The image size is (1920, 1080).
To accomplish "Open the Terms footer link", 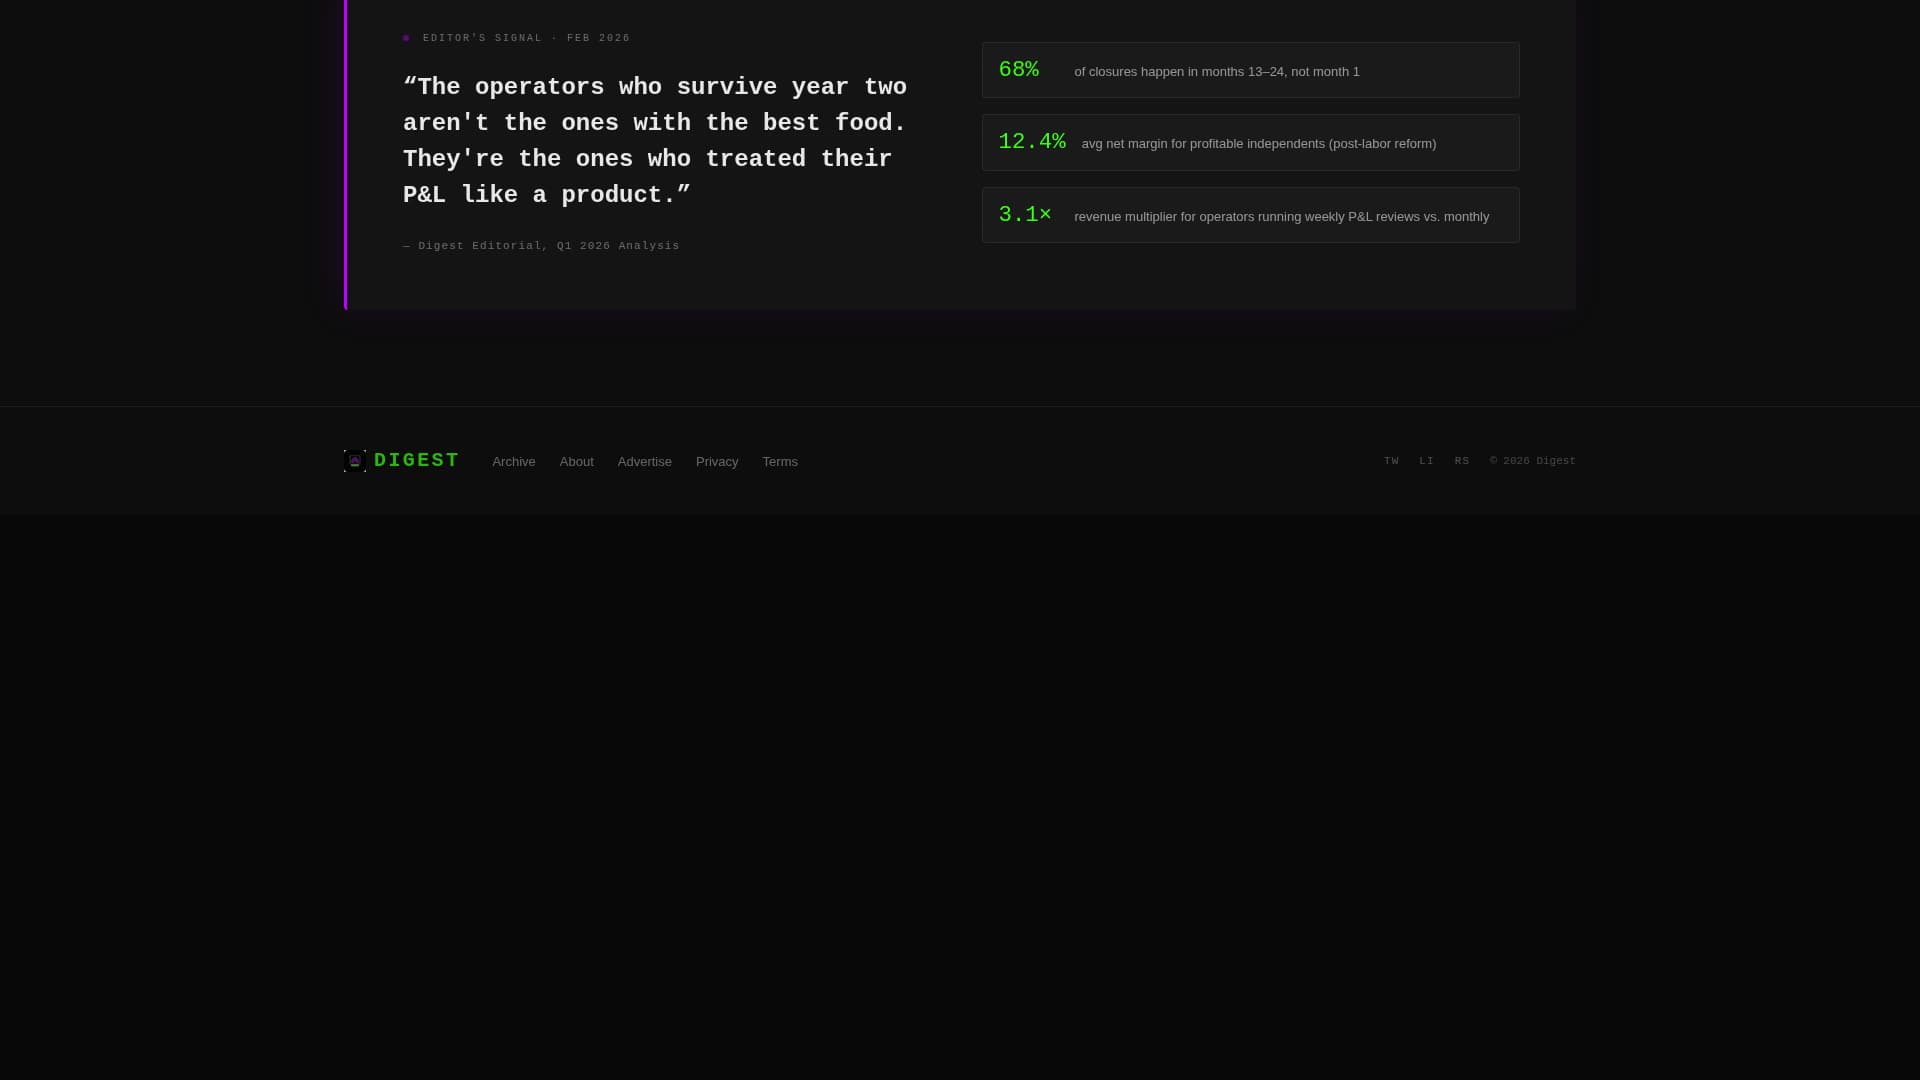I will [780, 462].
